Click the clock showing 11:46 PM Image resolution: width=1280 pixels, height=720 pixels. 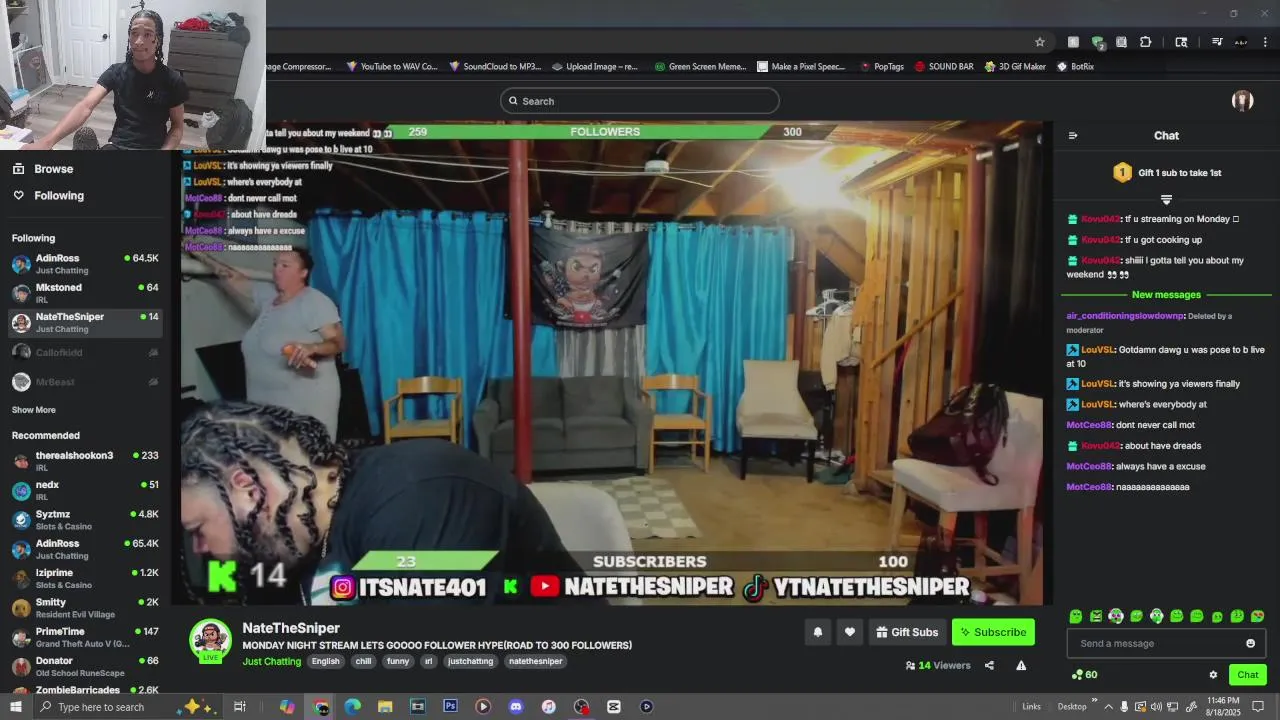[1224, 707]
